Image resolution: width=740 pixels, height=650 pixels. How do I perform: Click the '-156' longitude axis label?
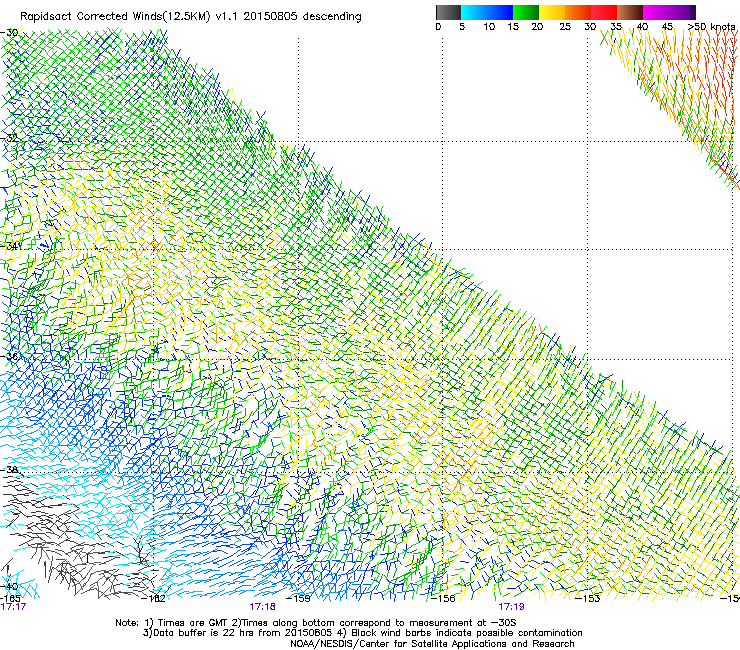pos(443,599)
